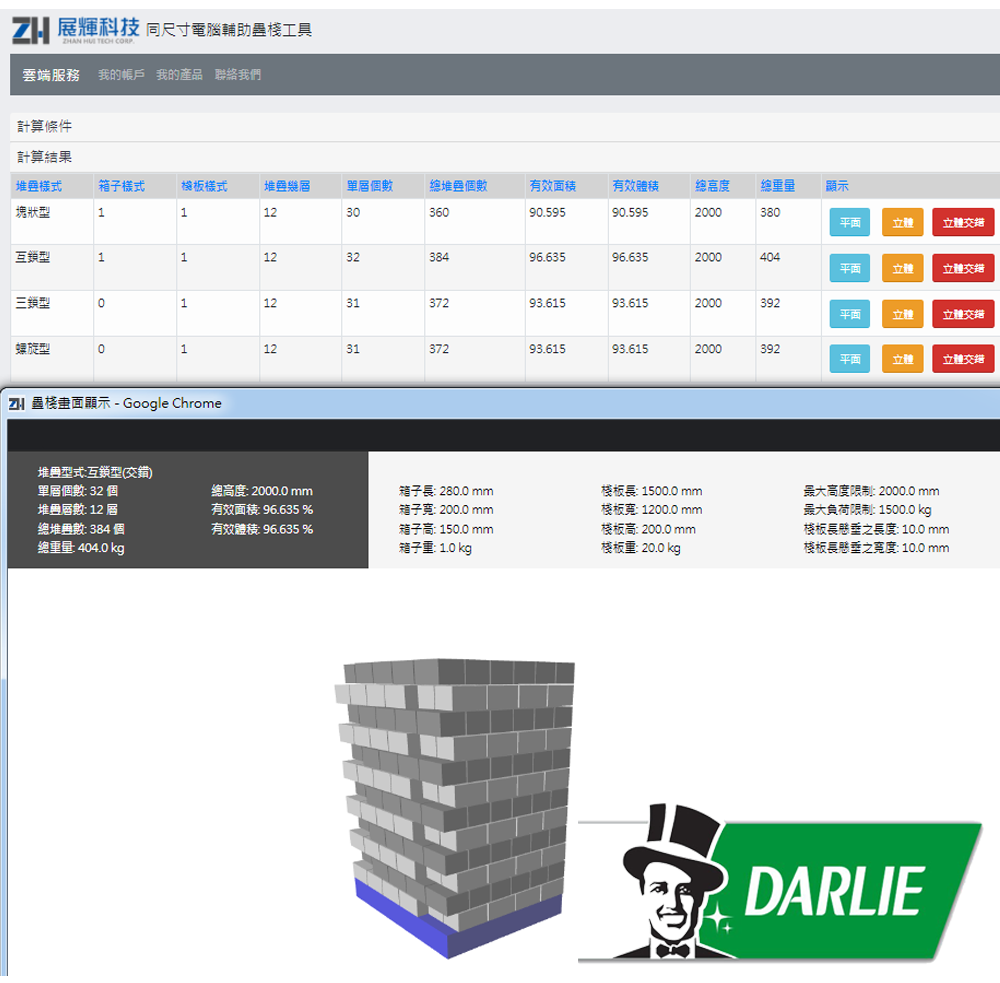The height and width of the screenshot is (983, 1000).
Task: Click the 展輝科技 ZH logo
Action: (75, 31)
